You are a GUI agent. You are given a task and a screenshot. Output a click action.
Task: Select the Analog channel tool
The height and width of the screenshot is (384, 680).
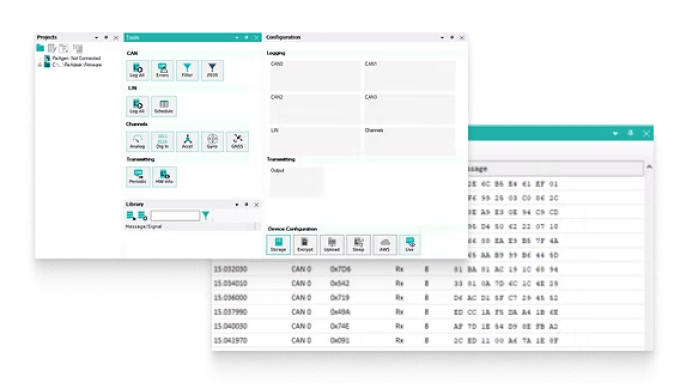click(137, 141)
